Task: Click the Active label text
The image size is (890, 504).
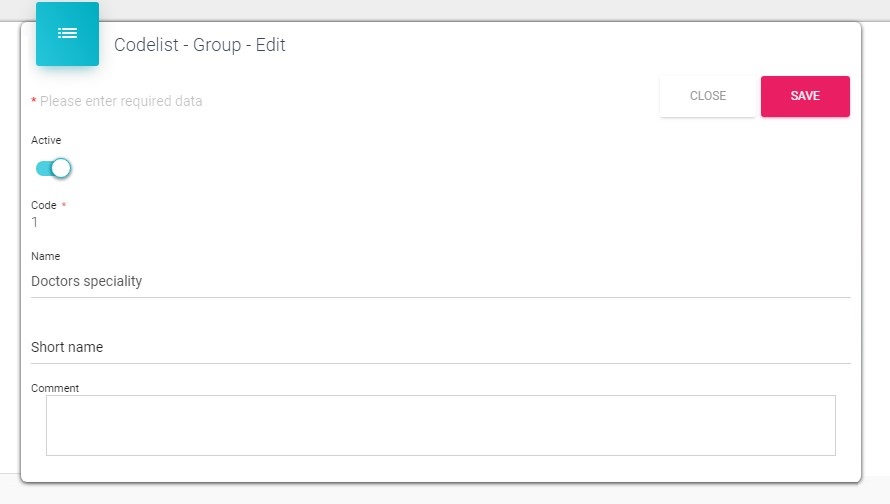Action: point(46,141)
